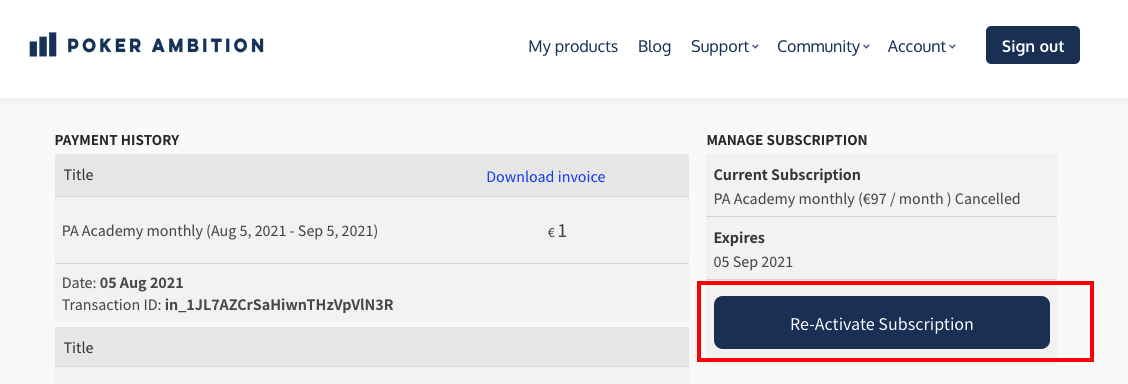This screenshot has height=384, width=1128.
Task: Click the Re-Activate Subscription button
Action: [x=881, y=323]
